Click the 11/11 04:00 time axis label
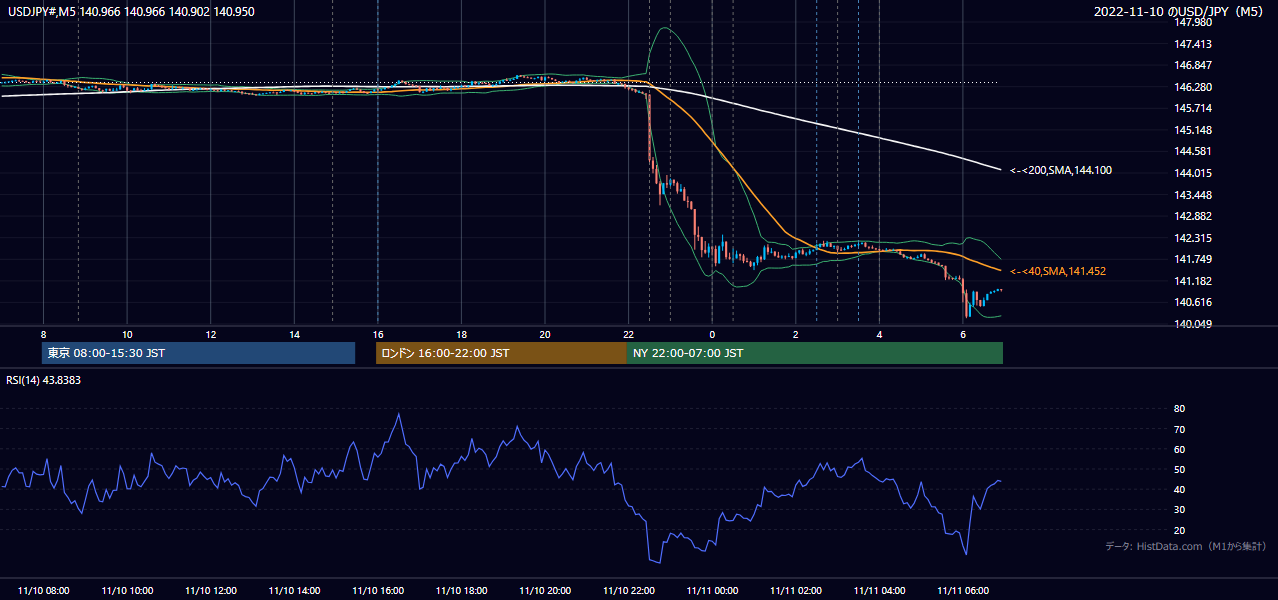Screen dimensions: 1278x600 [879, 591]
